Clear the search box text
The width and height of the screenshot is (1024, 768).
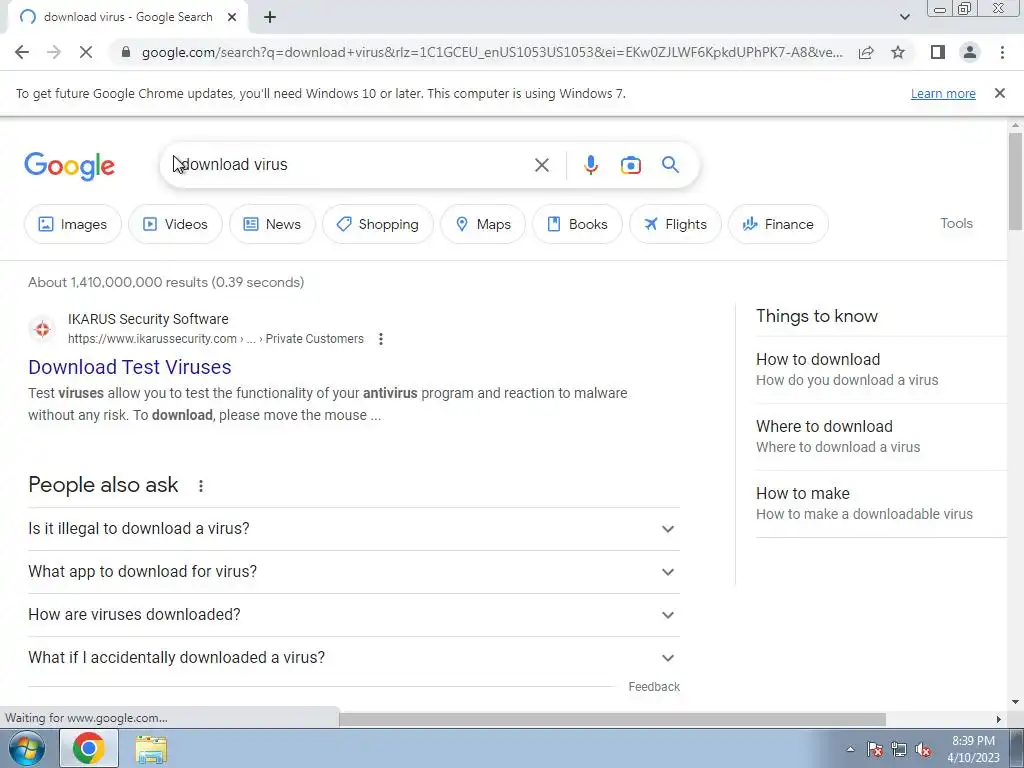pos(541,165)
